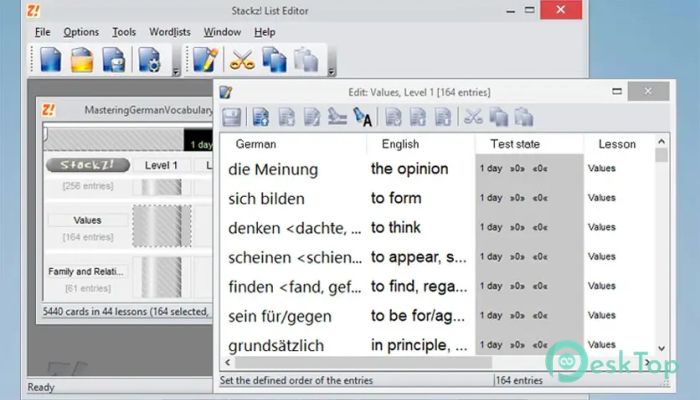700x400 pixels.
Task: Select the 'grundsätzlich' entry
Action: click(x=276, y=346)
